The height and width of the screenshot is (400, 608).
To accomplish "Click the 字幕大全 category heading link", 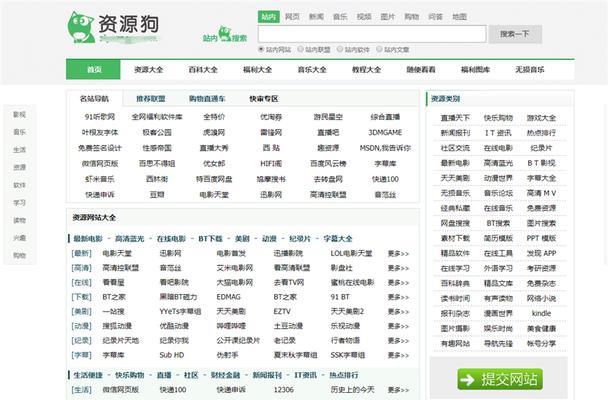I will click(x=338, y=239).
